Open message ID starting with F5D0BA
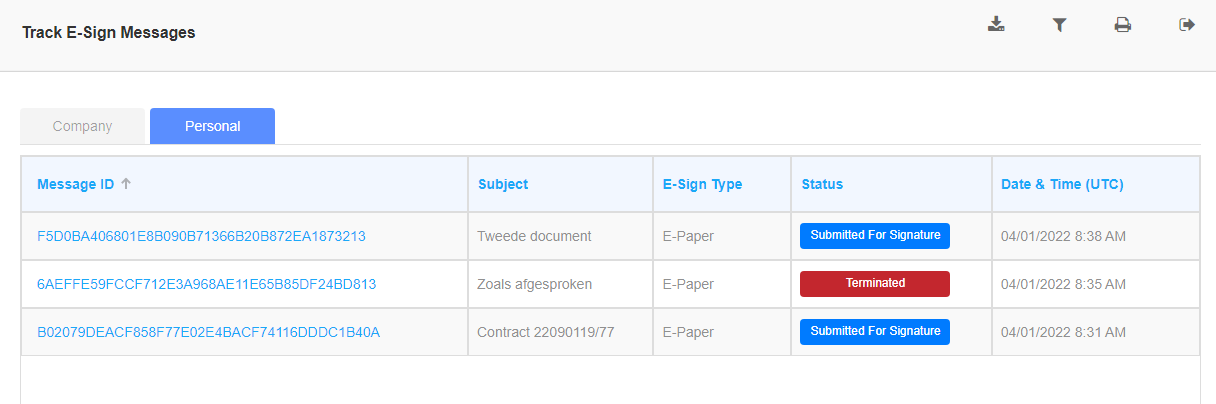Viewport: 1216px width, 404px height. pos(201,236)
